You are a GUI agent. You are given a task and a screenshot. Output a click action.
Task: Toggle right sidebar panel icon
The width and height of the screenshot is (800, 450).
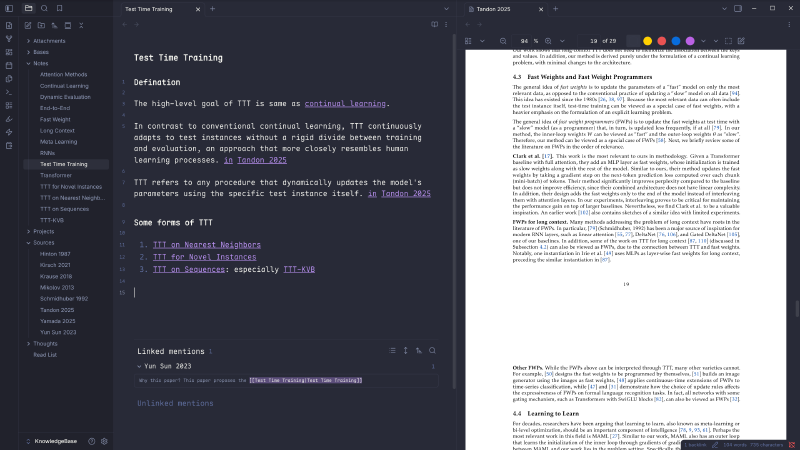coord(738,9)
